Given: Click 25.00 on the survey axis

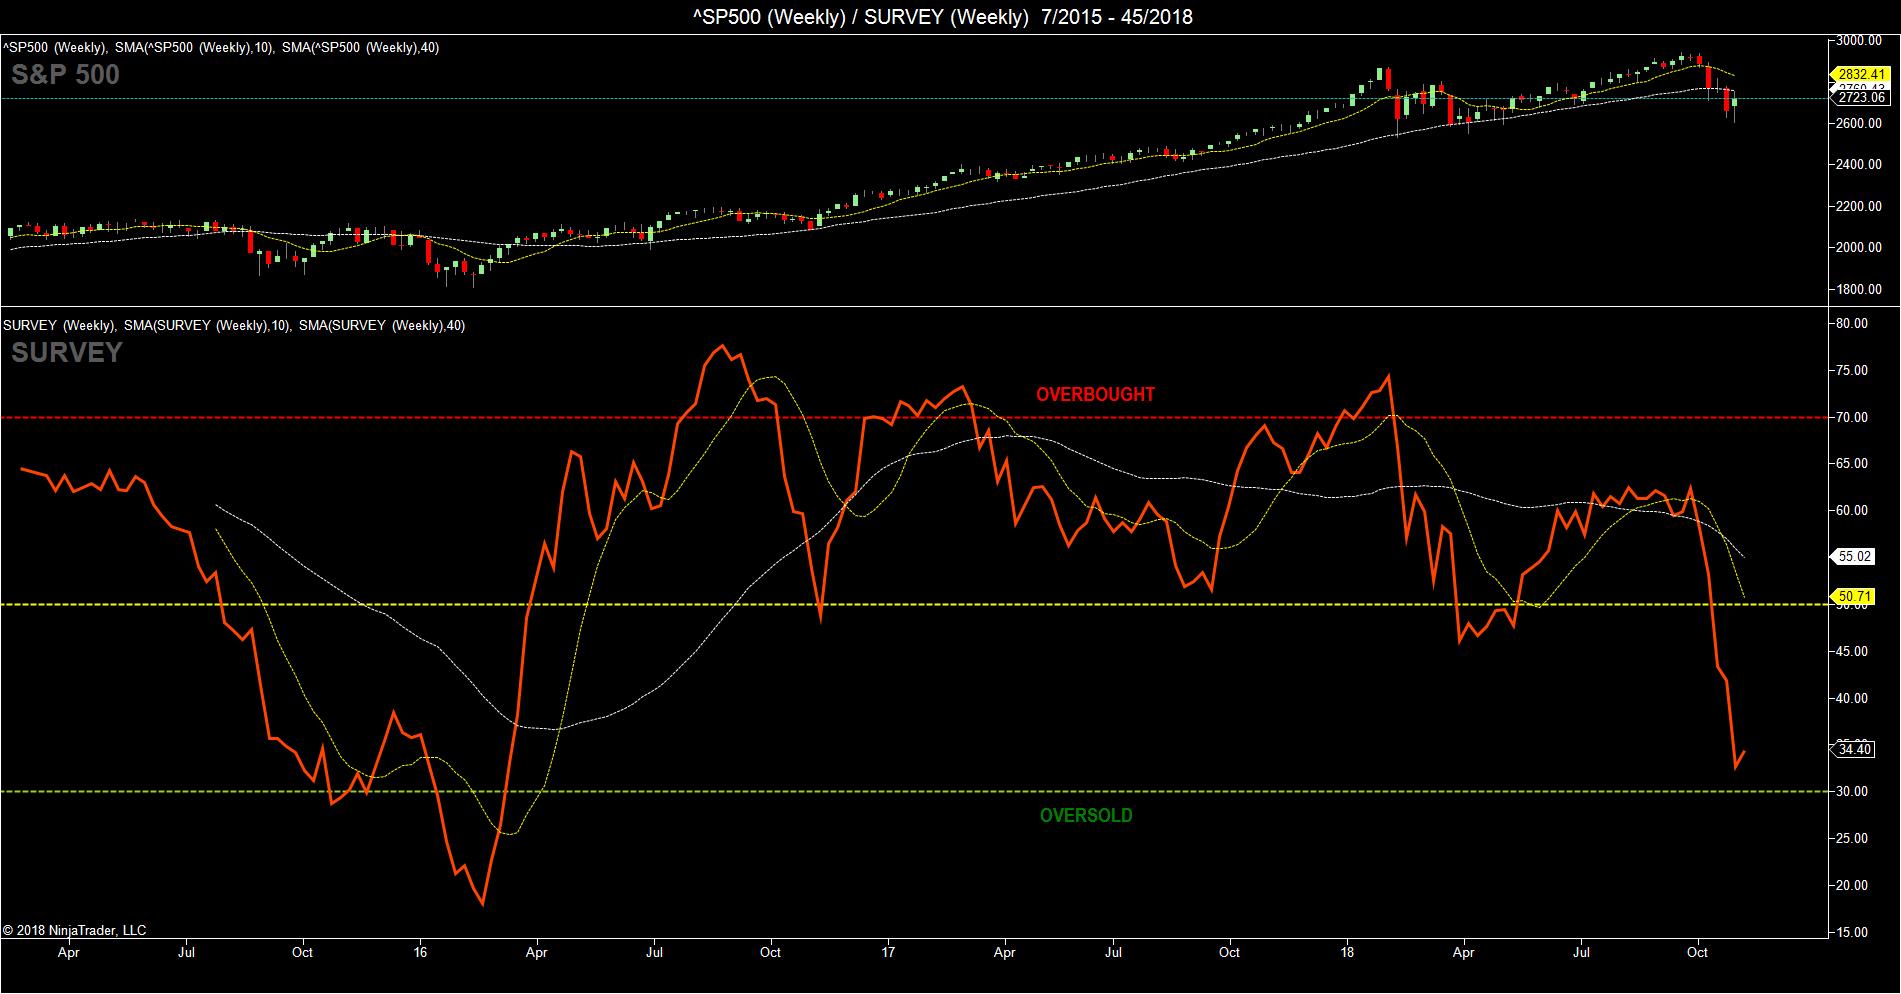Looking at the screenshot, I should point(1852,838).
